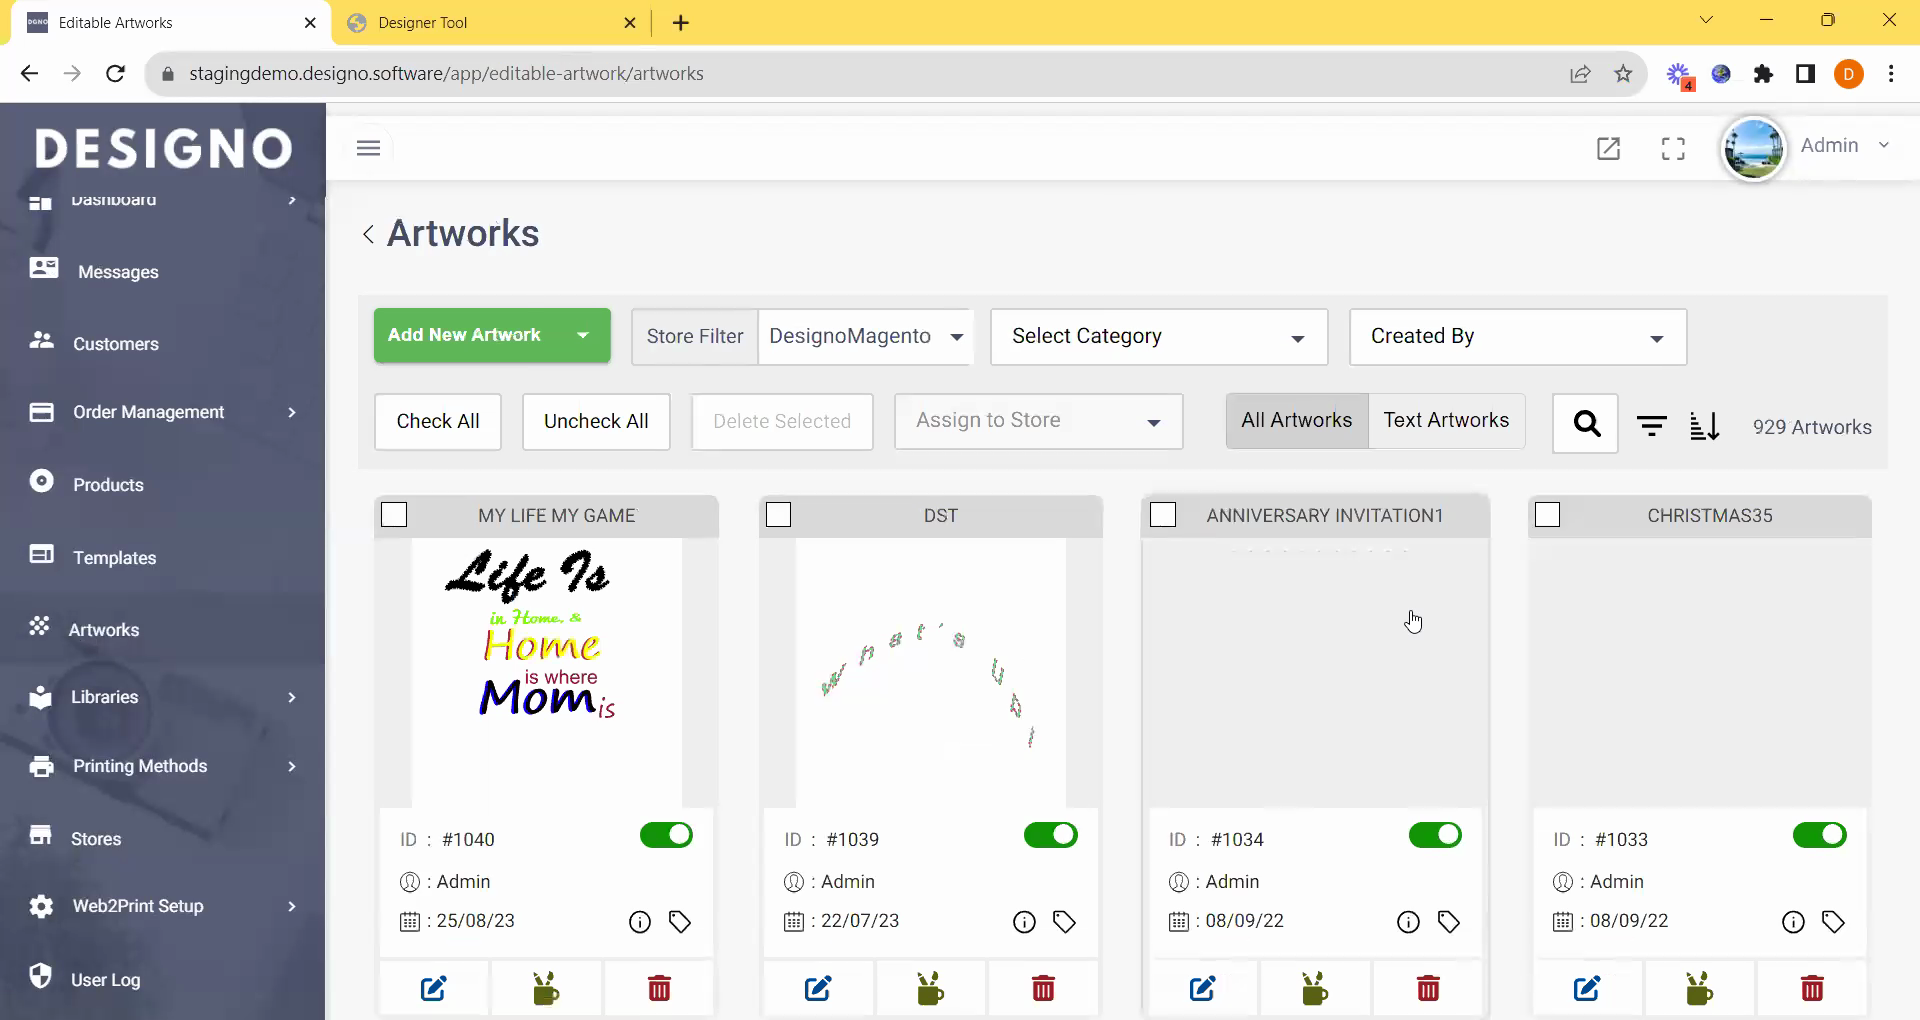Viewport: 1920px width, 1020px height.
Task: Click the search magnifier icon
Action: coord(1585,424)
